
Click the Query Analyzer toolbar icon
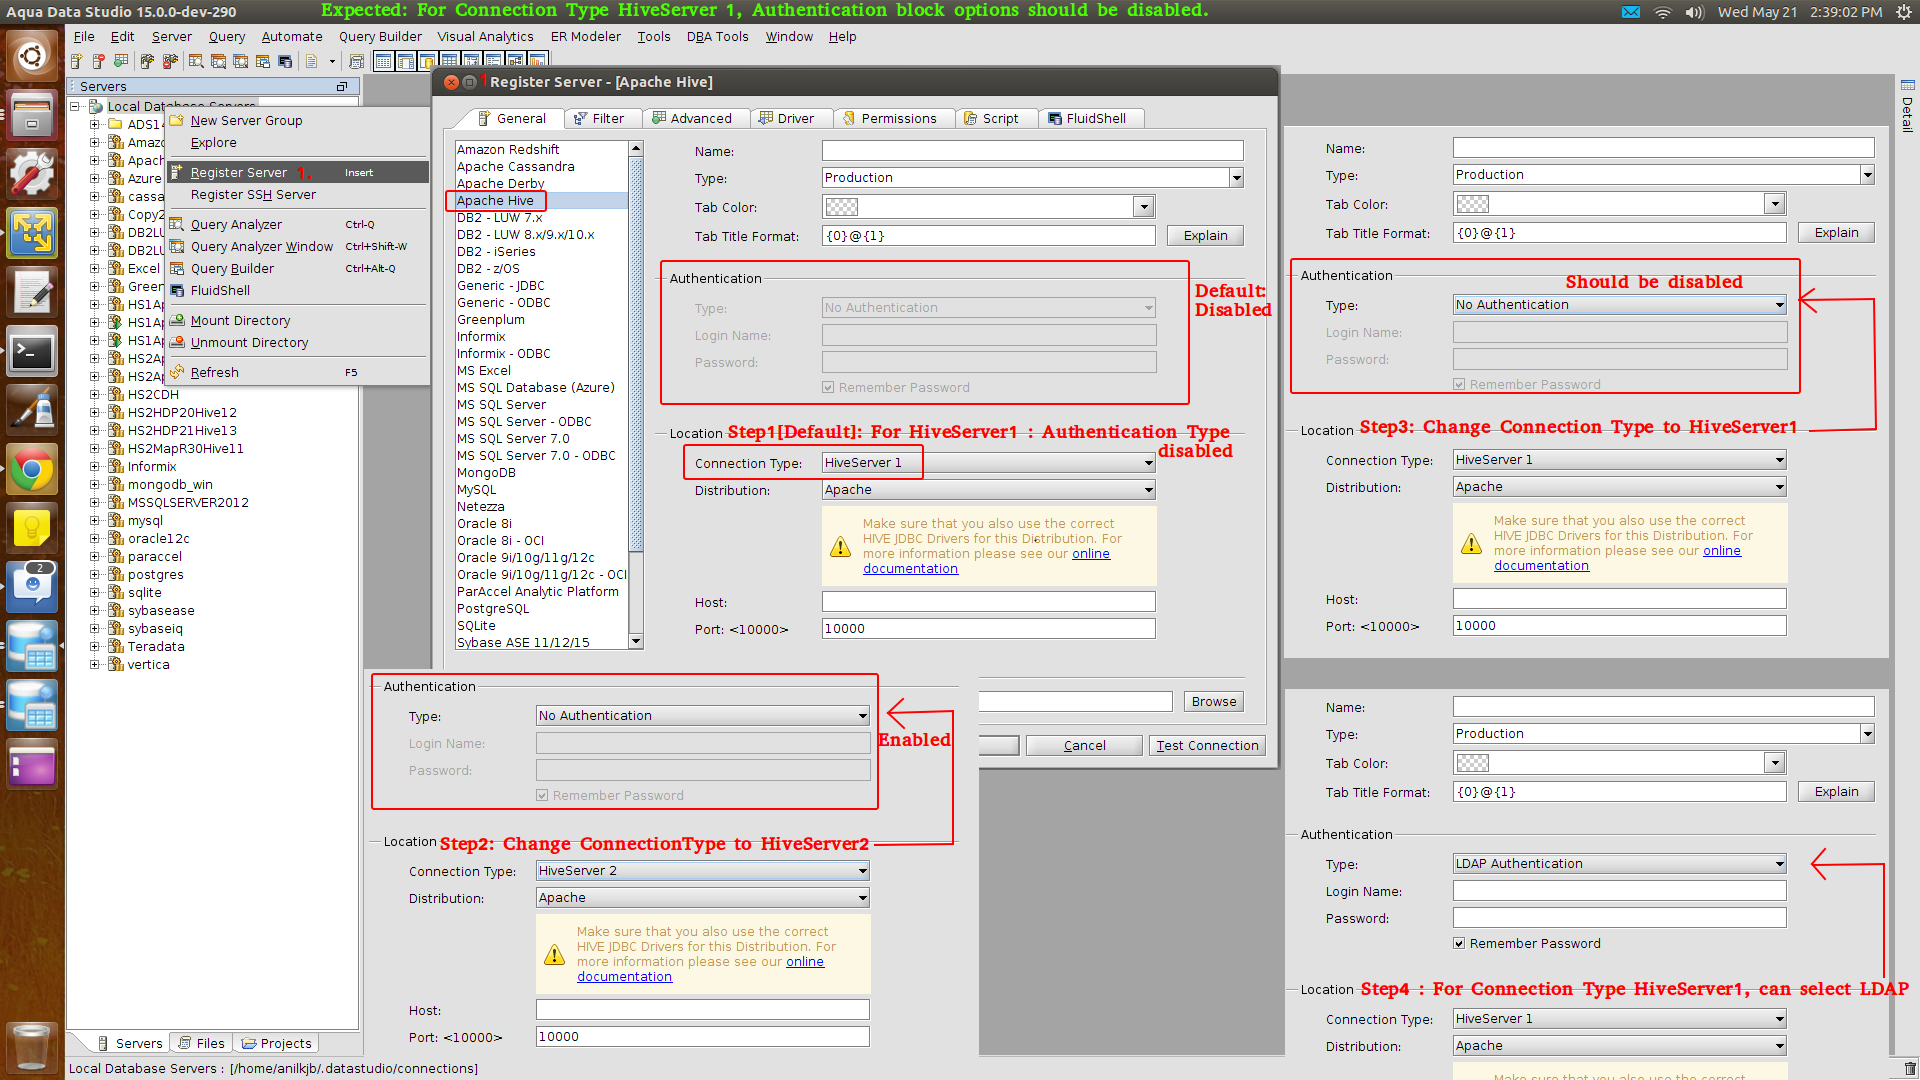click(196, 61)
